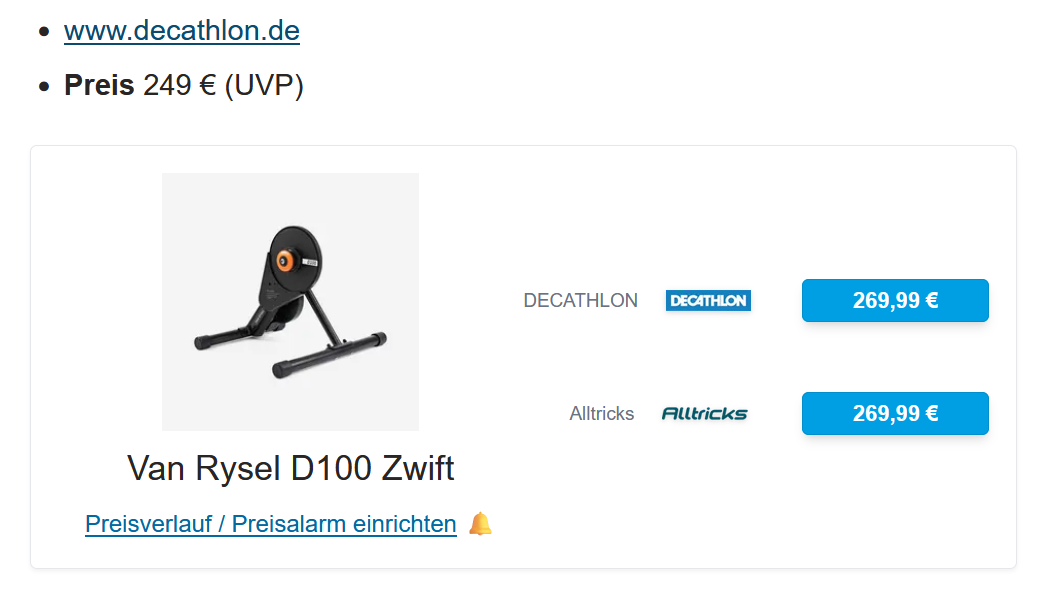Click the price alarm bell icon
Screen dimensions: 1060x609
click(x=481, y=523)
